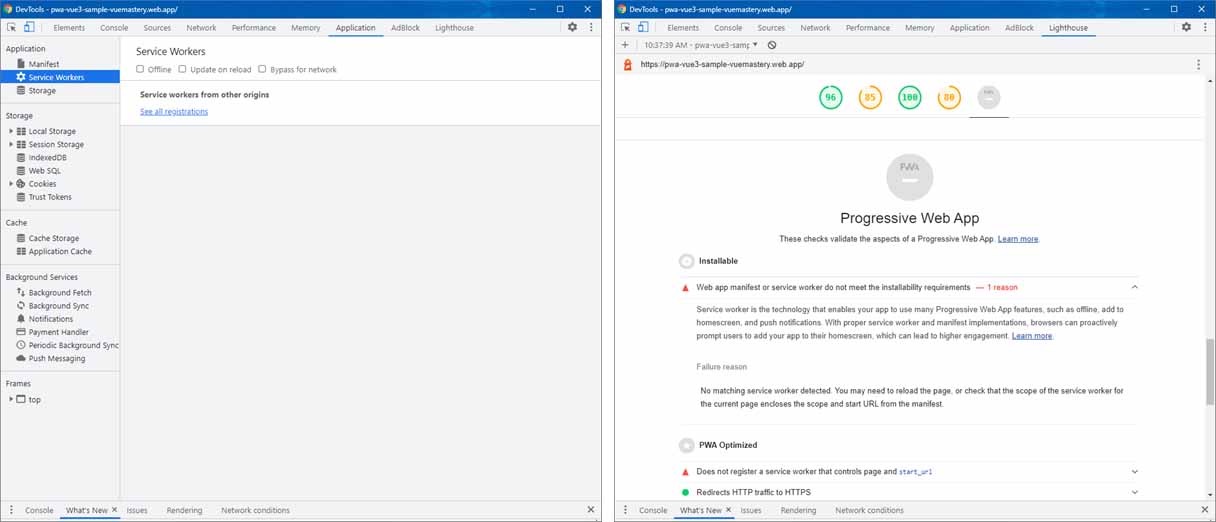Screen dimensions: 1216x522
Task: Close What's New drawer tab in left window
Action: (x=115, y=510)
